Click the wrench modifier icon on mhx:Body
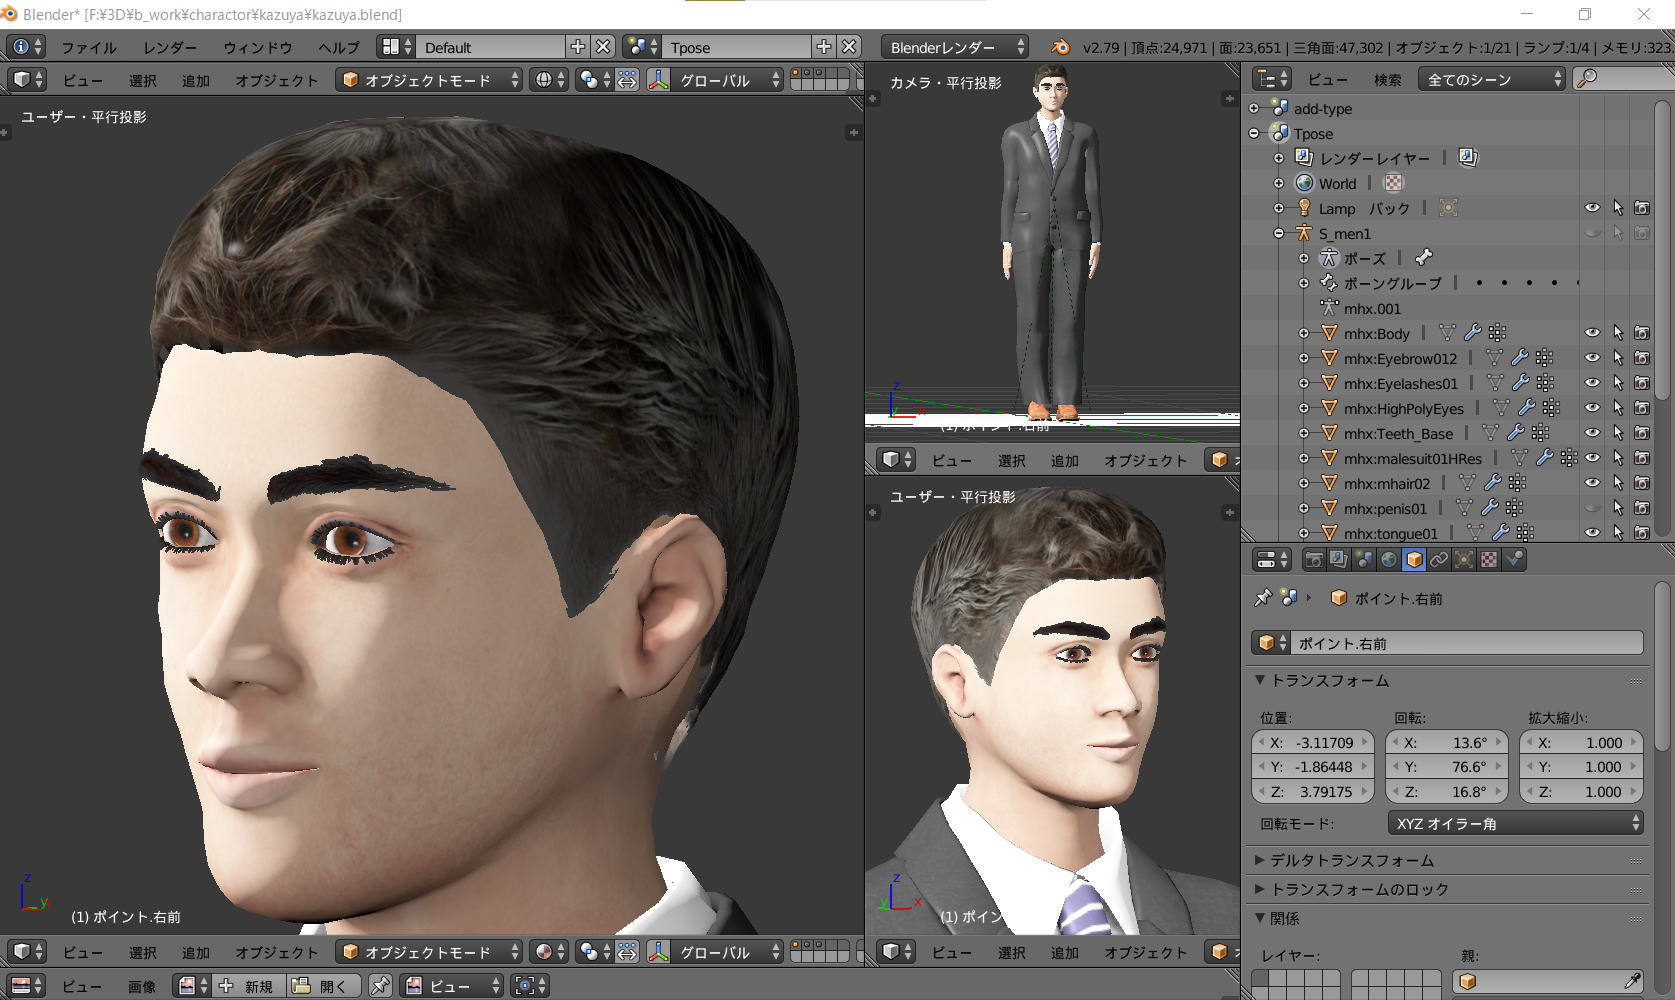1675x1000 pixels. tap(1472, 333)
